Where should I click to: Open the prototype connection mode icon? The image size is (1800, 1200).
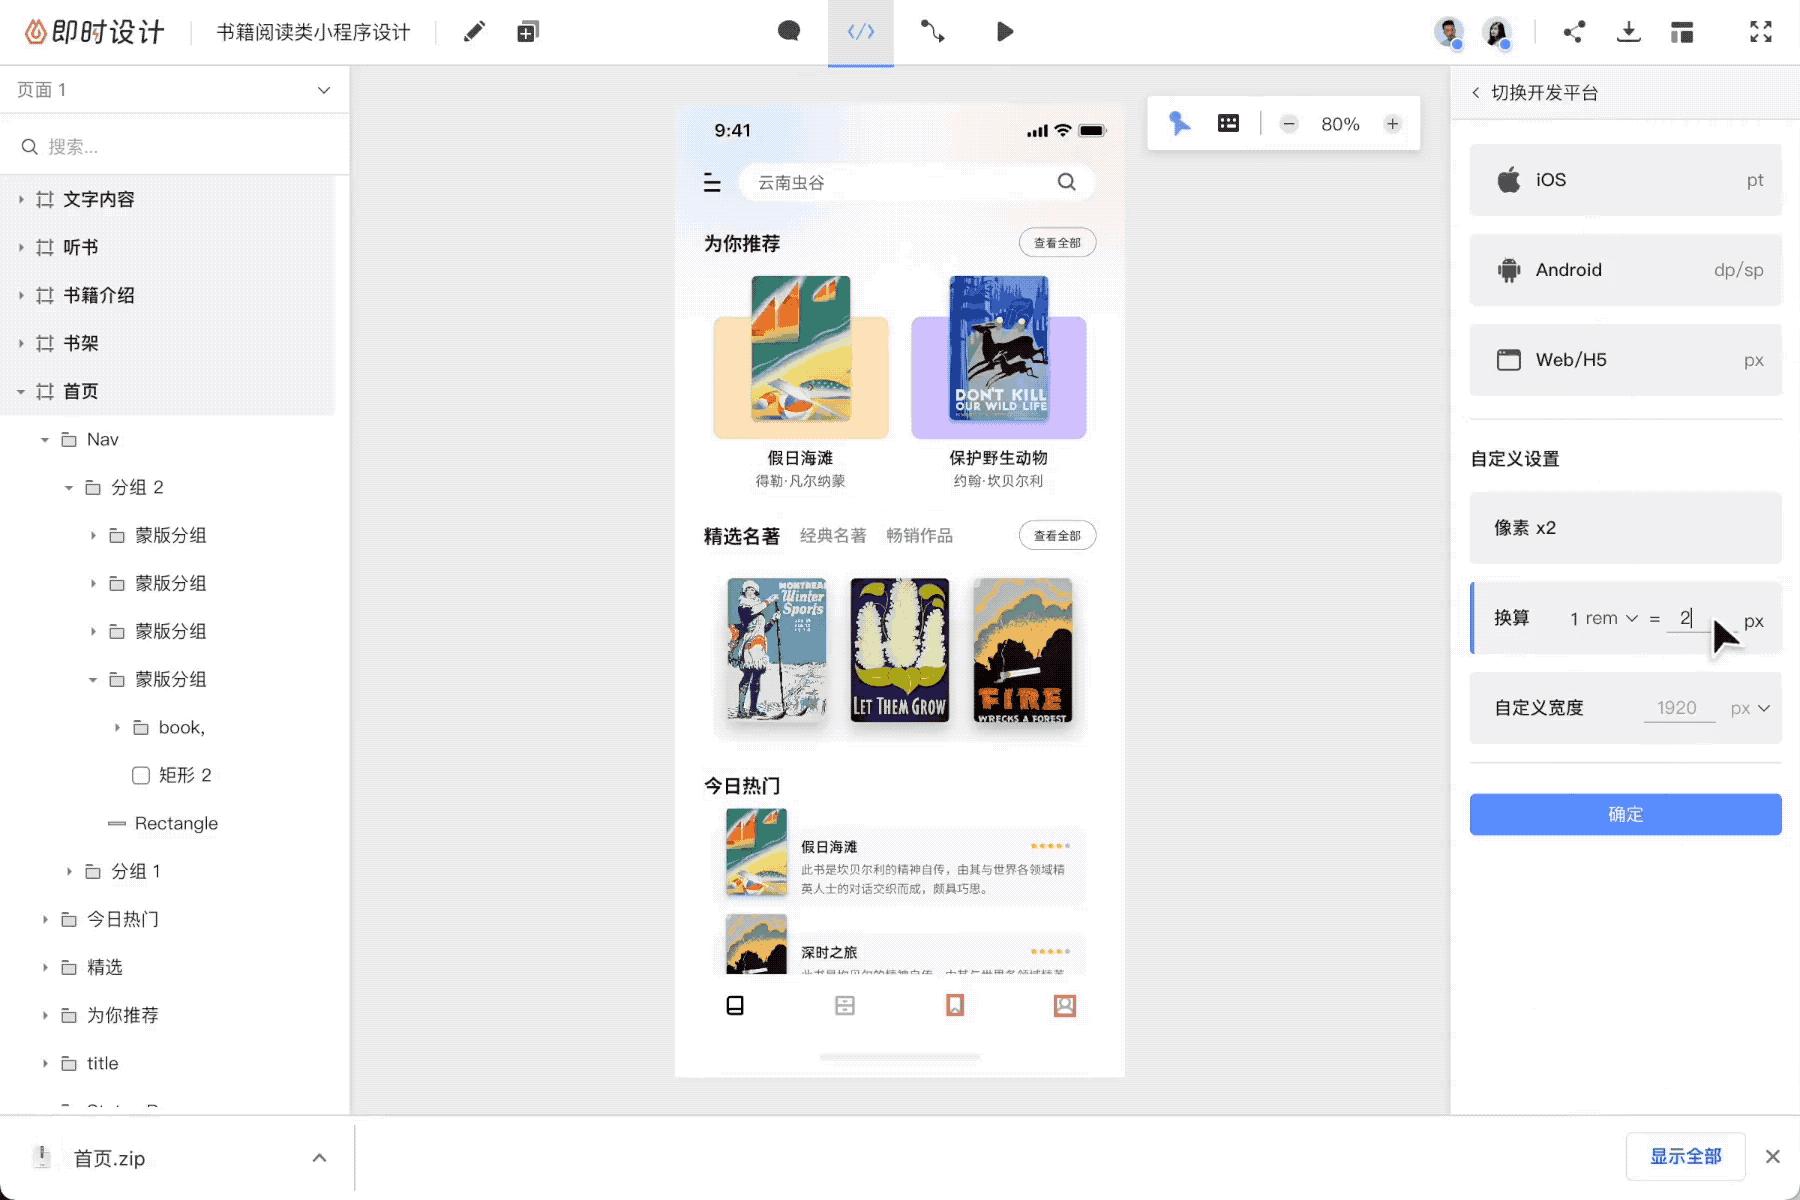tap(933, 32)
